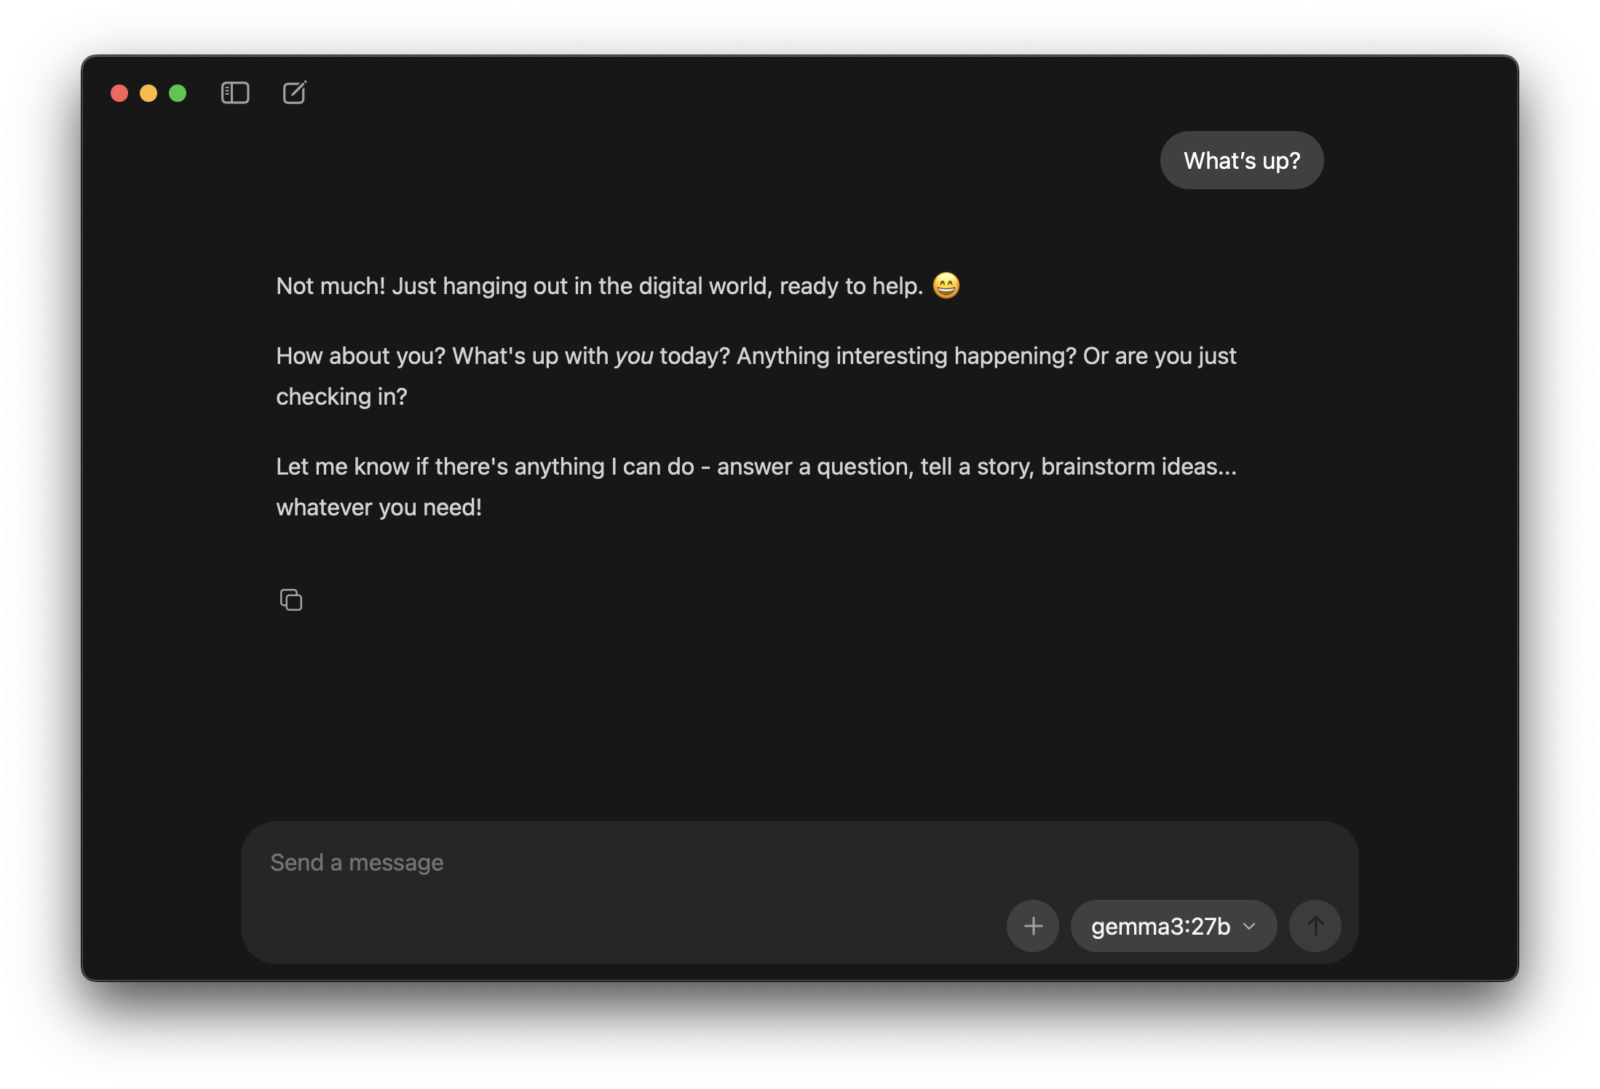Viewport: 1600px width, 1089px height.
Task: Copy the assistant response
Action: [291, 600]
